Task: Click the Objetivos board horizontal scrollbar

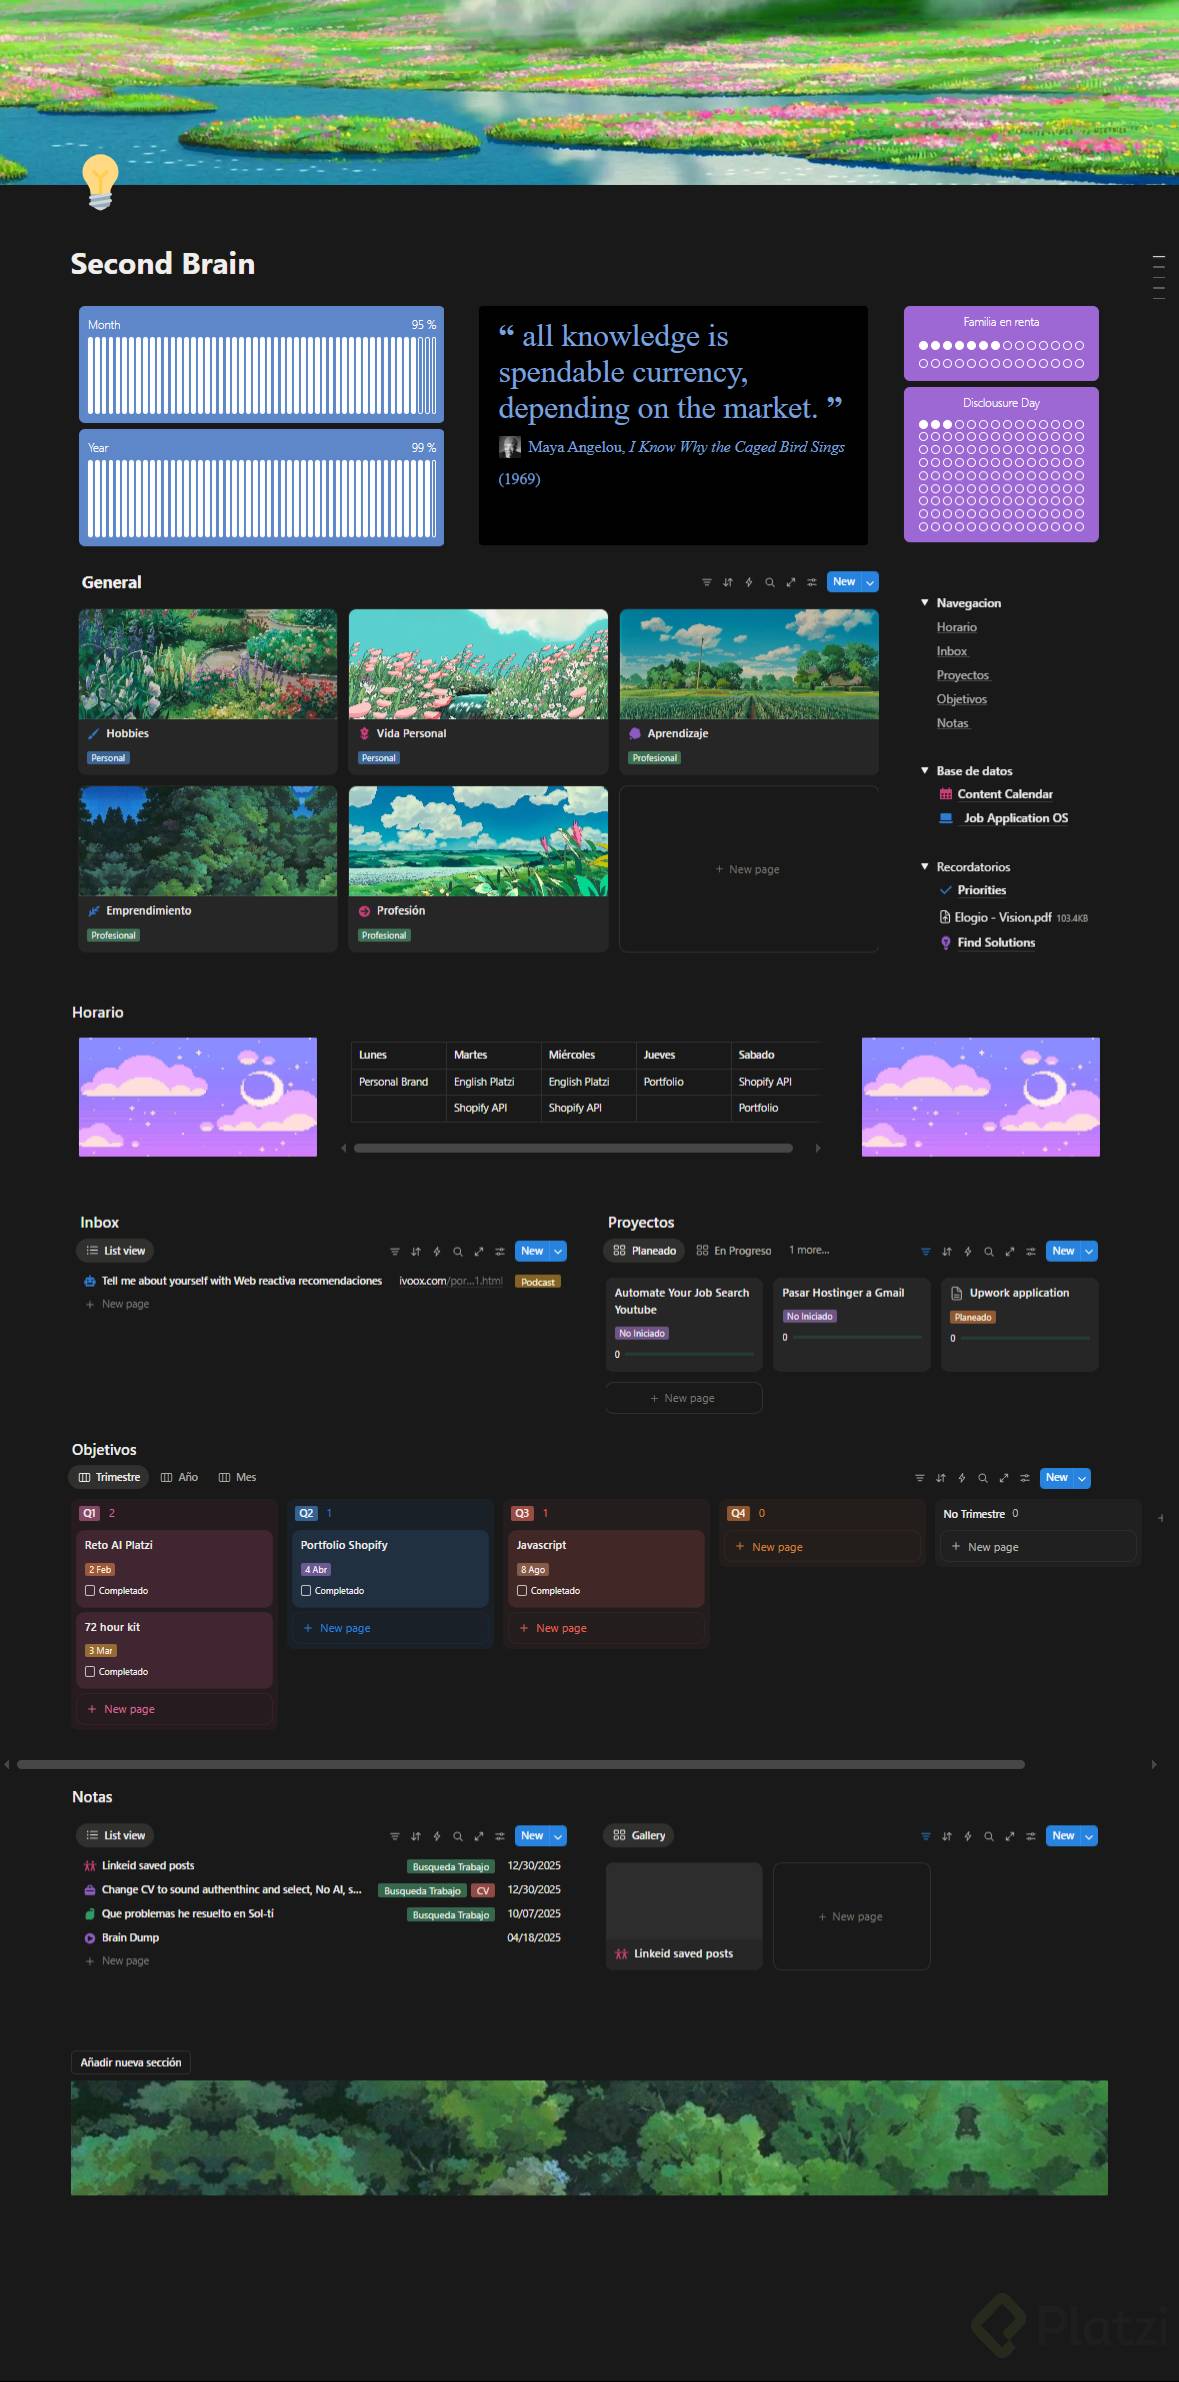Action: [x=521, y=1764]
